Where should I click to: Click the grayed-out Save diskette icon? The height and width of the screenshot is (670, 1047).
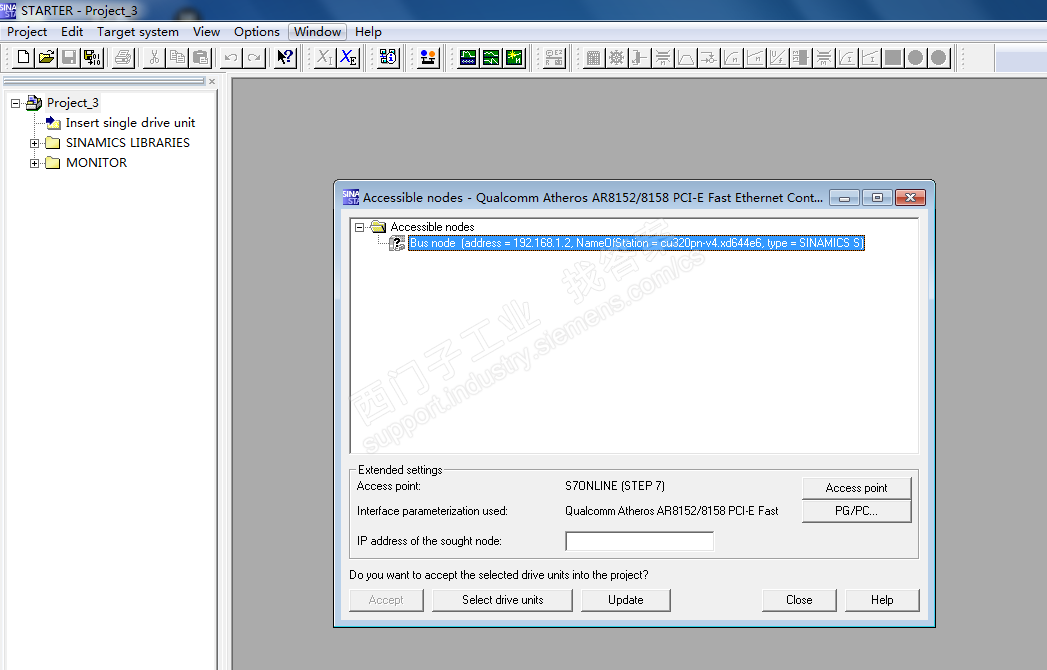pos(69,58)
